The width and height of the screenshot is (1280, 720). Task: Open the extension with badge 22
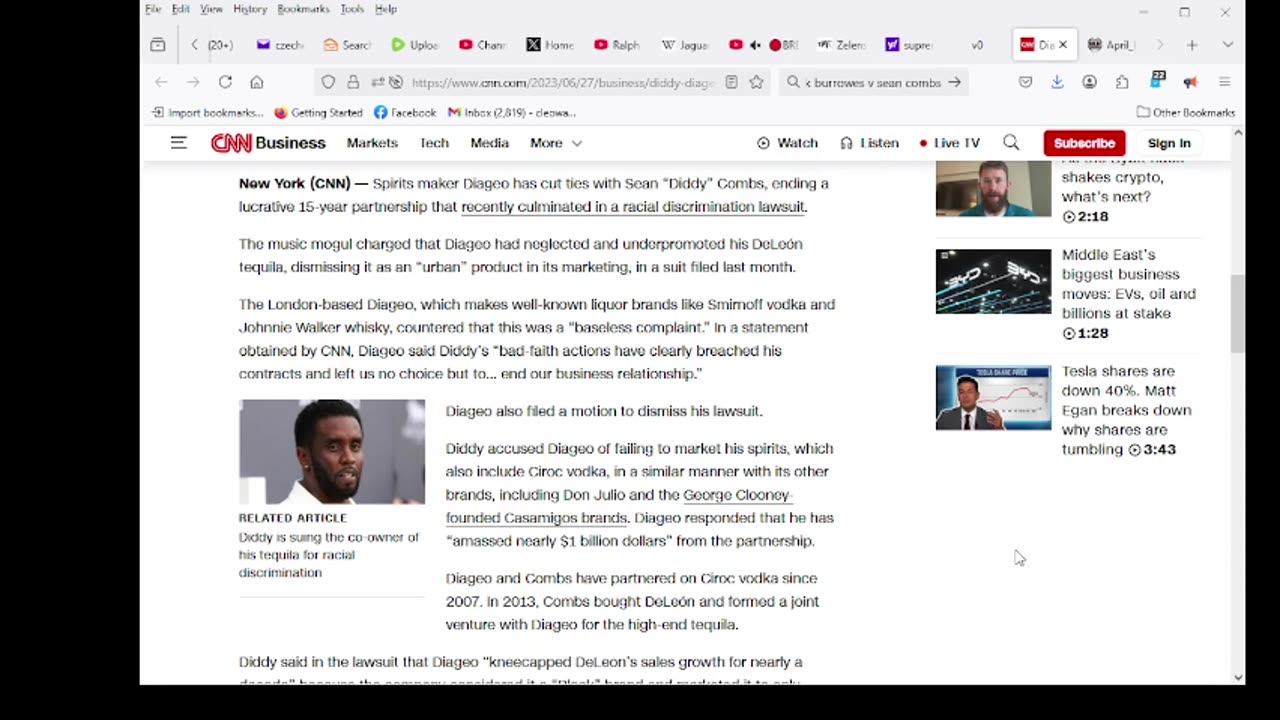coord(1158,80)
